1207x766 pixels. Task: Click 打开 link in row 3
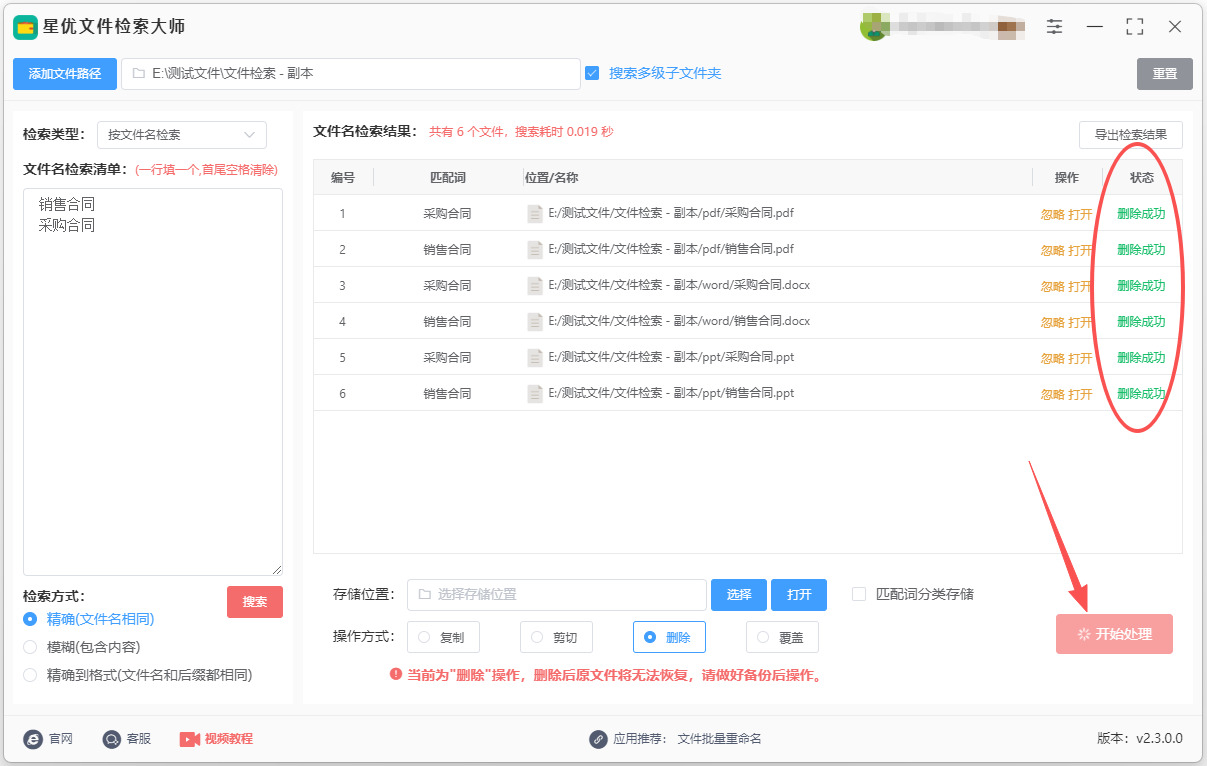coord(1080,286)
